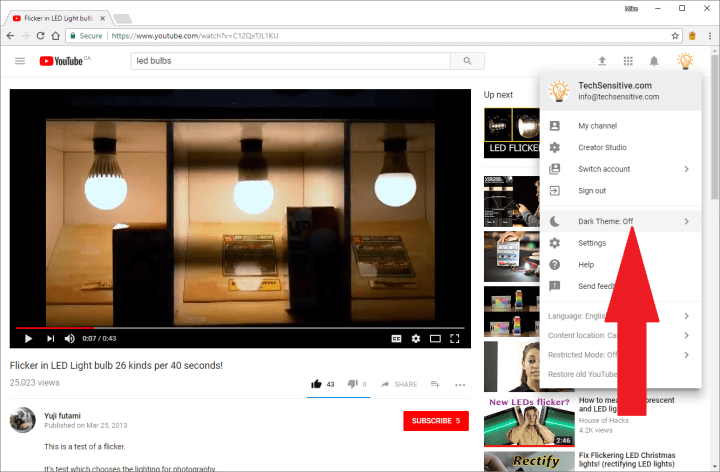Like the video with thumbs up
The image size is (720, 472).
317,384
